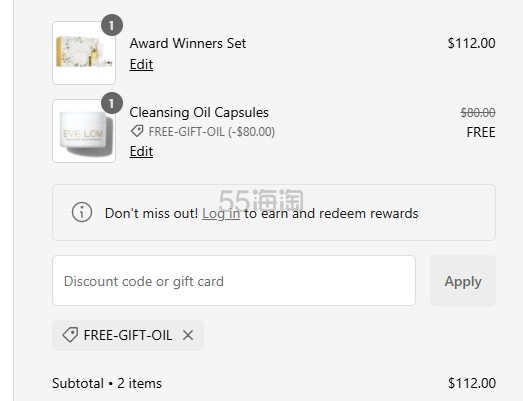Click the Cleansing Oil Capsules product thumbnail
The width and height of the screenshot is (523, 401).
[x=84, y=131]
